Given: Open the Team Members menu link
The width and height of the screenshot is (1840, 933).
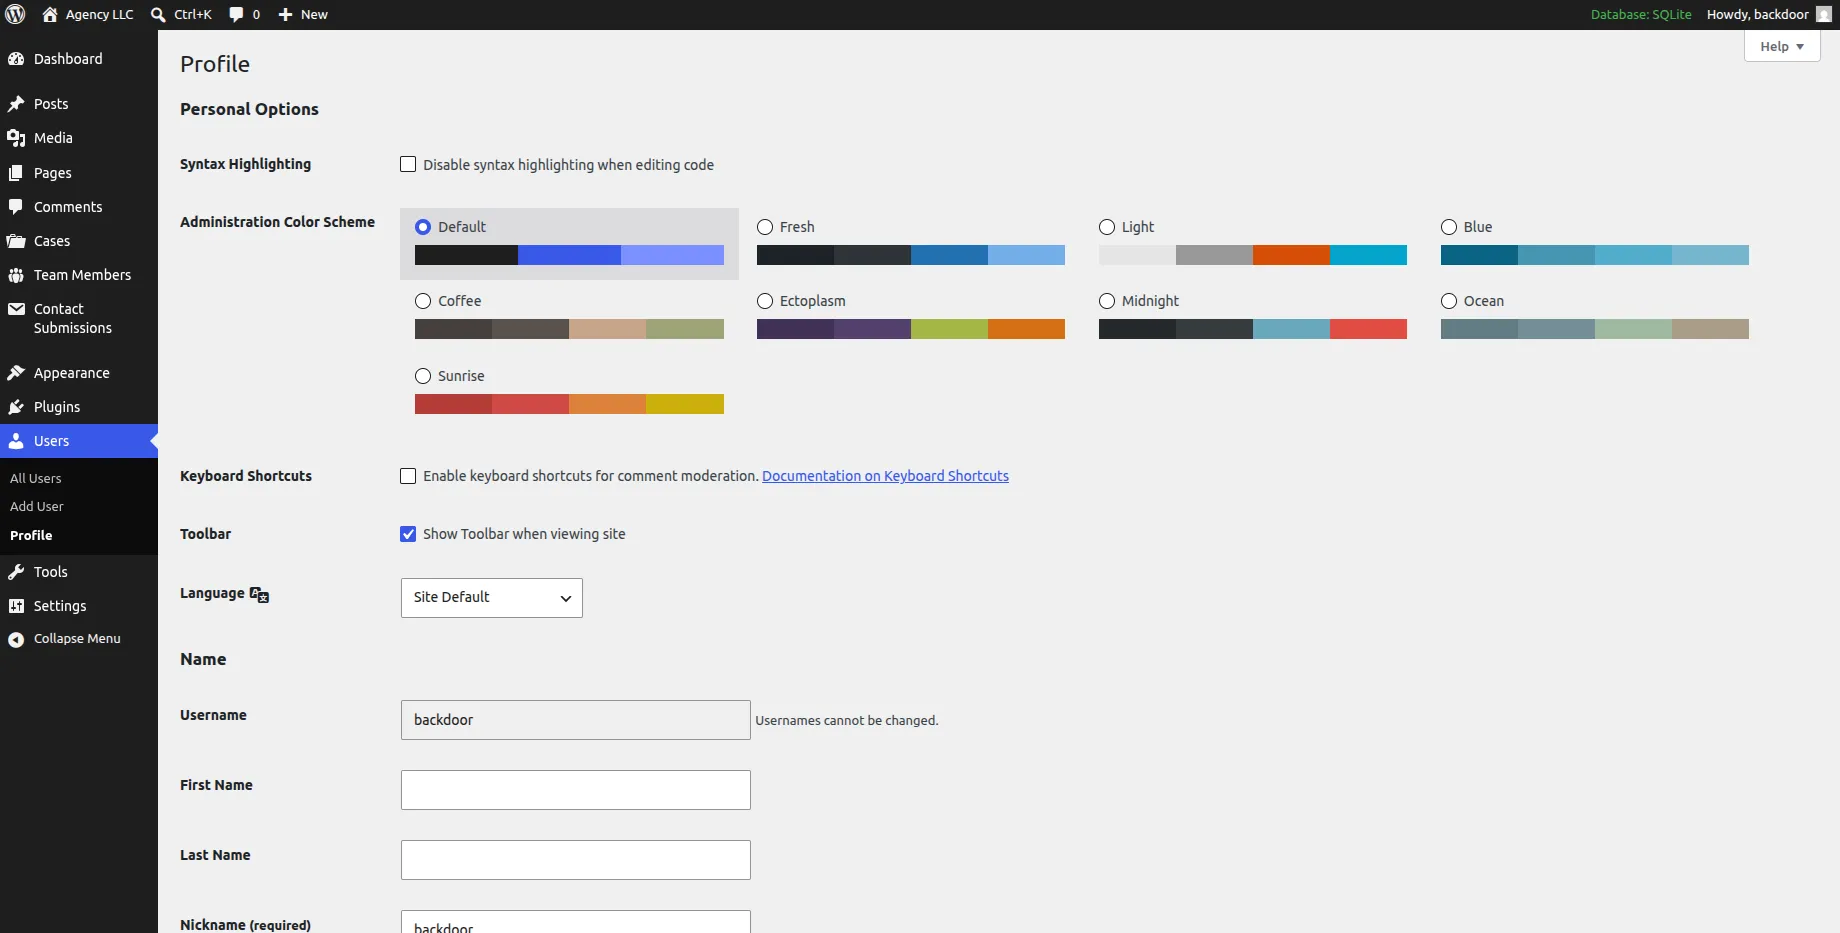Looking at the screenshot, I should click(82, 275).
